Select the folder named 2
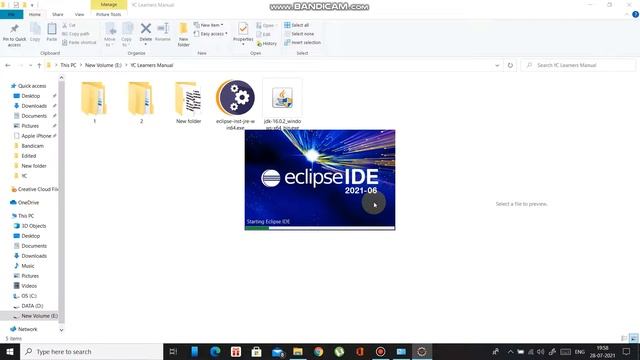Image resolution: width=640 pixels, height=360 pixels. [141, 102]
